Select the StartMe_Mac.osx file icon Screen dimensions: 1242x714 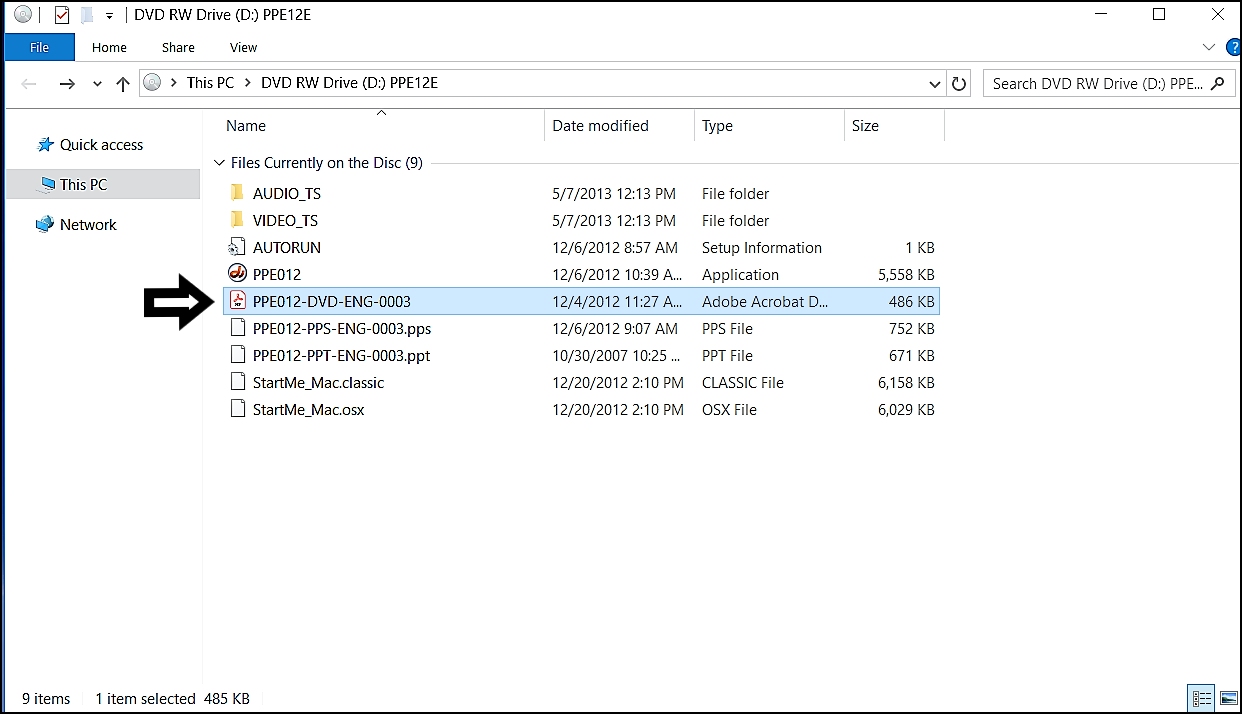(237, 409)
